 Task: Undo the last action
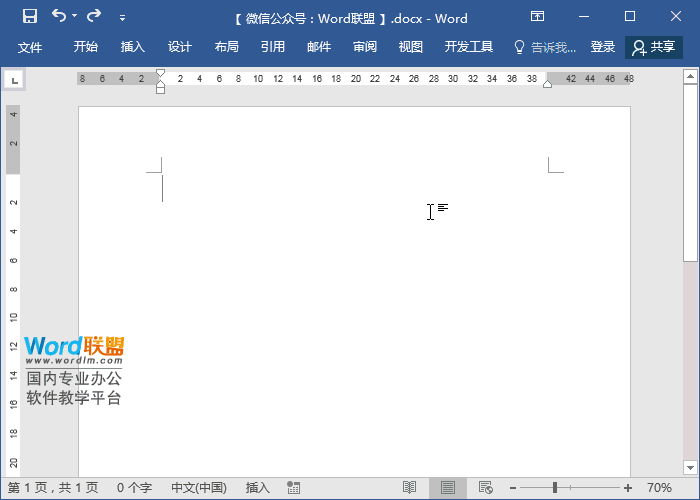pyautogui.click(x=58, y=16)
